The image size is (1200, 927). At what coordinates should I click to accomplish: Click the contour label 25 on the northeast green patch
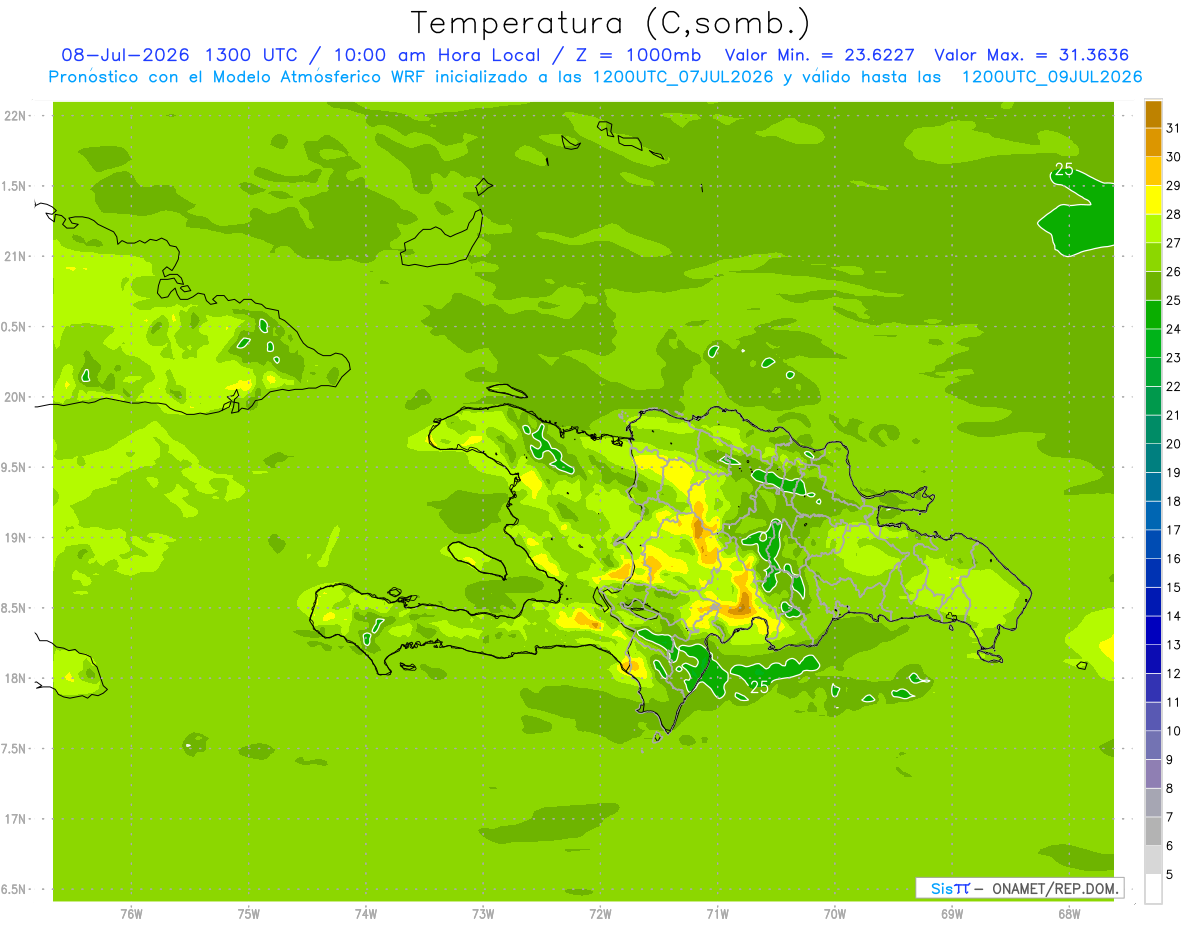pyautogui.click(x=1064, y=170)
